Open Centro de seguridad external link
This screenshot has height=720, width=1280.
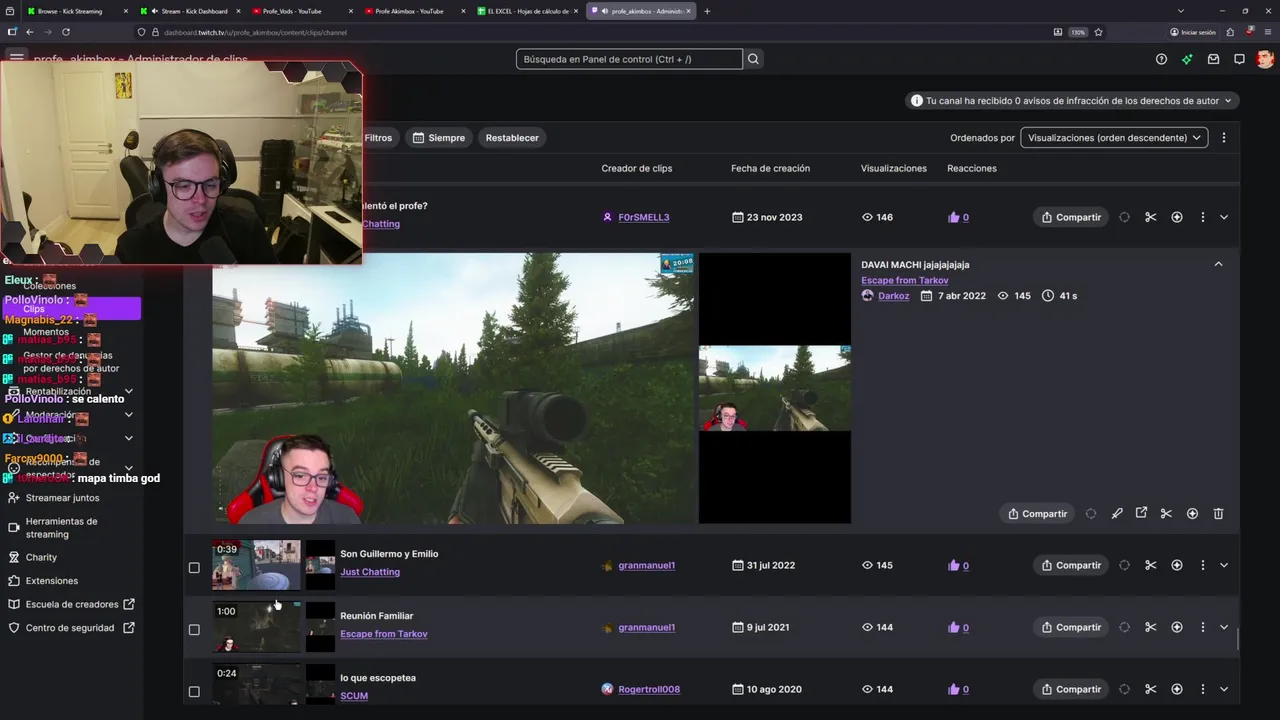click(70, 628)
